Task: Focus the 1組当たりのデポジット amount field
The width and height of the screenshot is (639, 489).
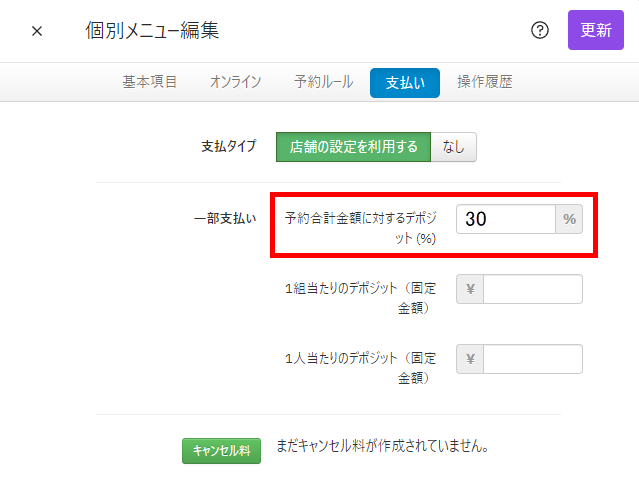Action: pos(533,289)
